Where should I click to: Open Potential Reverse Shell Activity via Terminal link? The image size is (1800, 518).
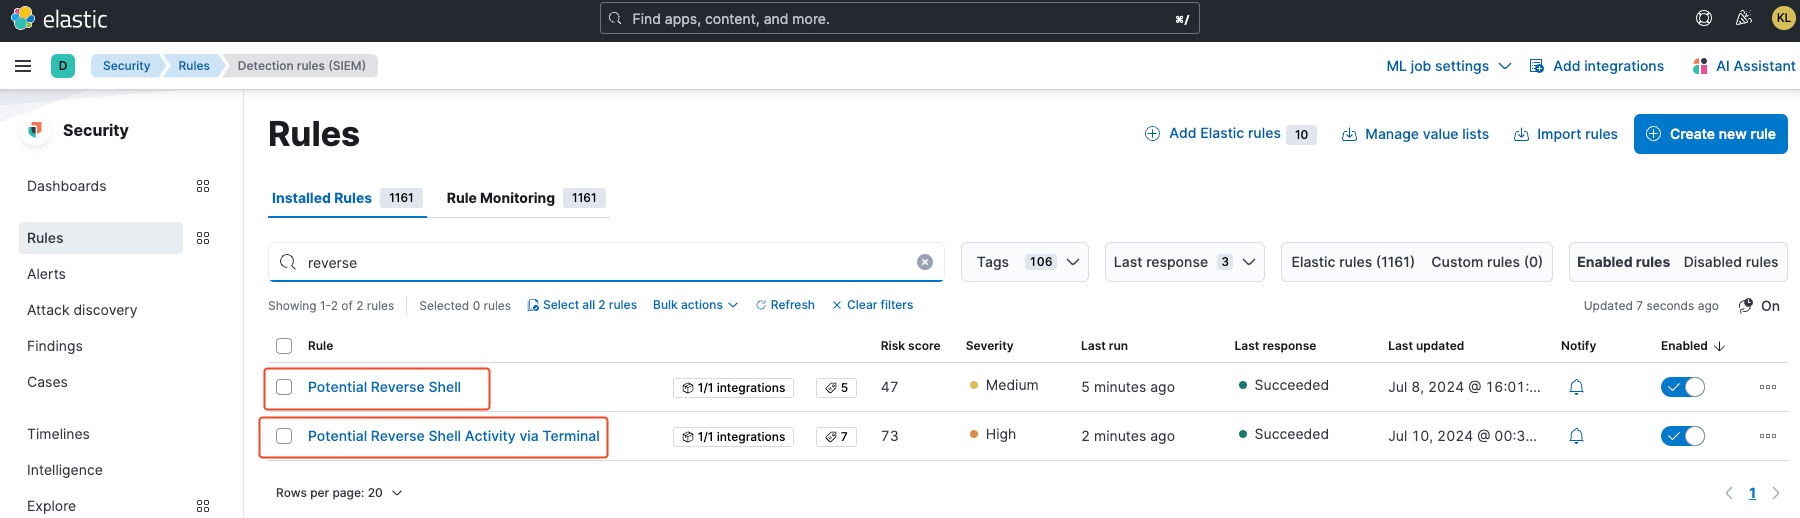454,436
